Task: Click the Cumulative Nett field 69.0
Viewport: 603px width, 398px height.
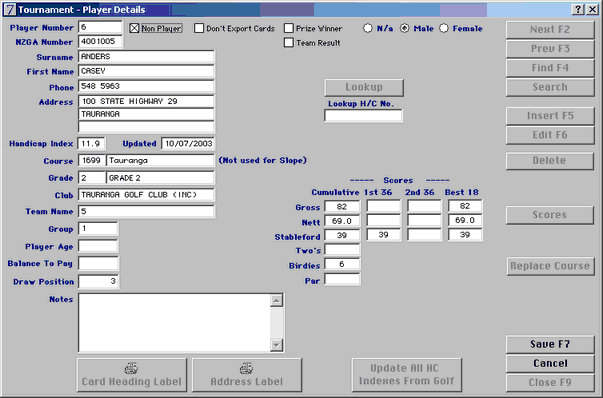Action: tap(342, 221)
